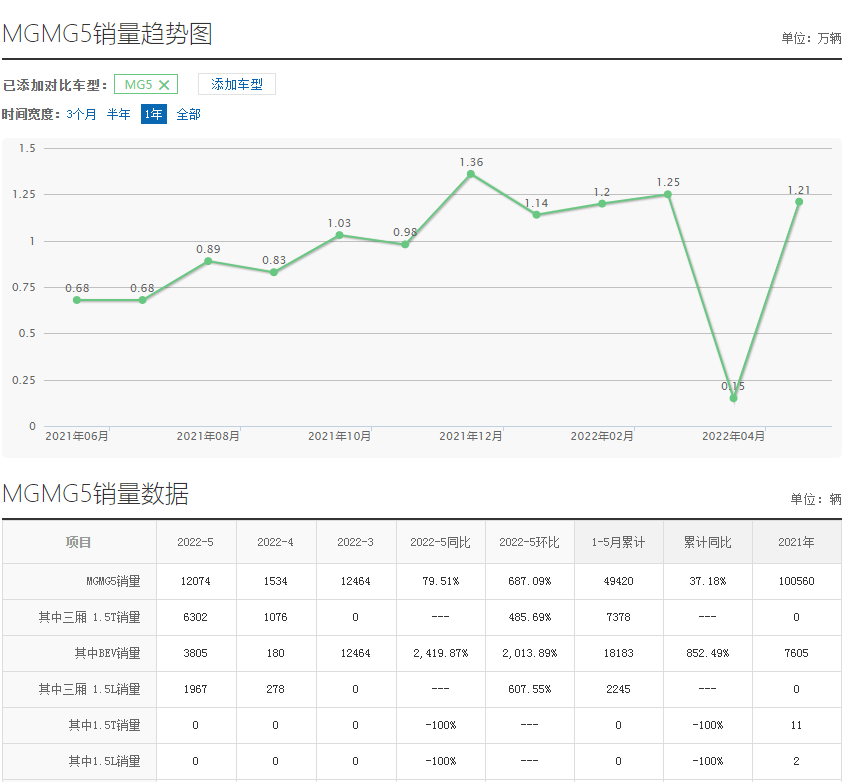The image size is (850, 782).
Task: Click the 2021年10月 axis label
Action: click(339, 436)
